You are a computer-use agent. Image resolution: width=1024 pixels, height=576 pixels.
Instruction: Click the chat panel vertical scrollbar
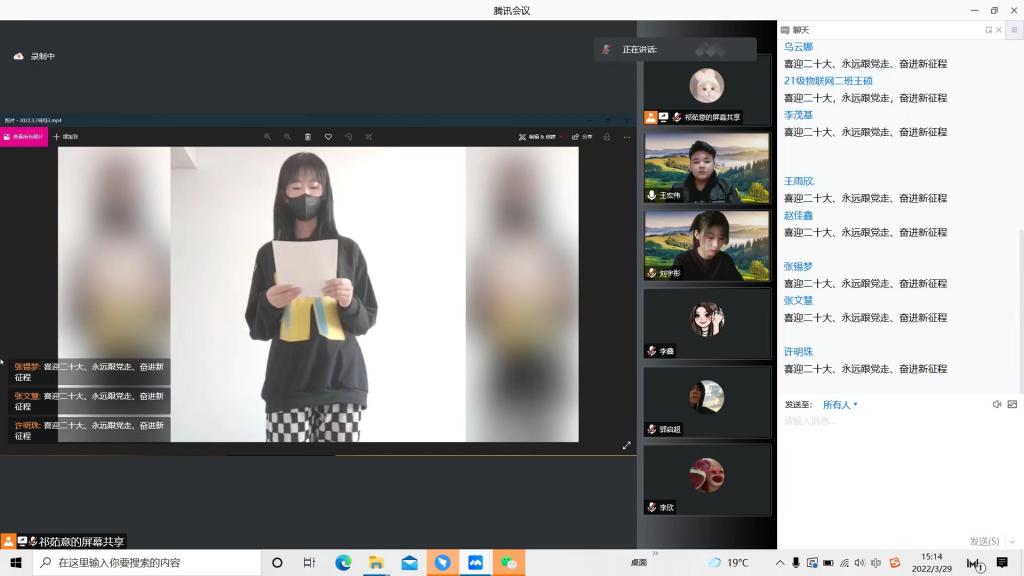pyautogui.click(x=1020, y=300)
